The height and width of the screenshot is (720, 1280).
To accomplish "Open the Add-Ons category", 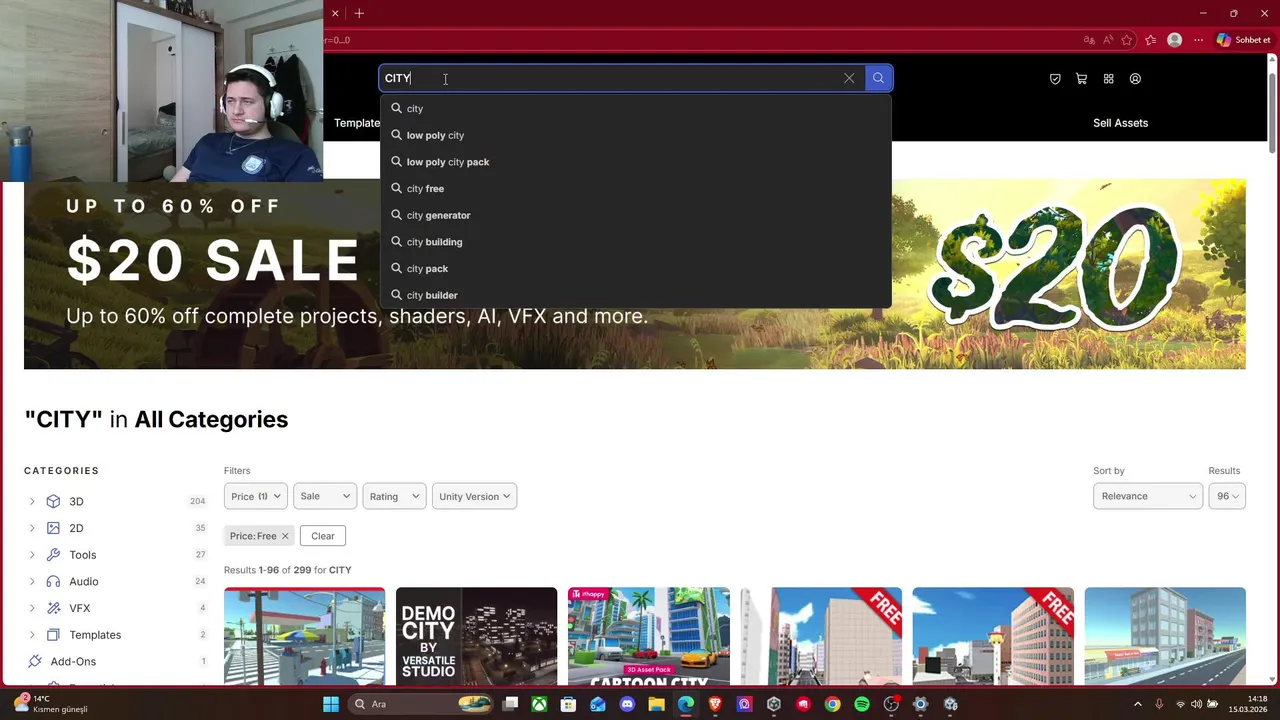I will [73, 662].
